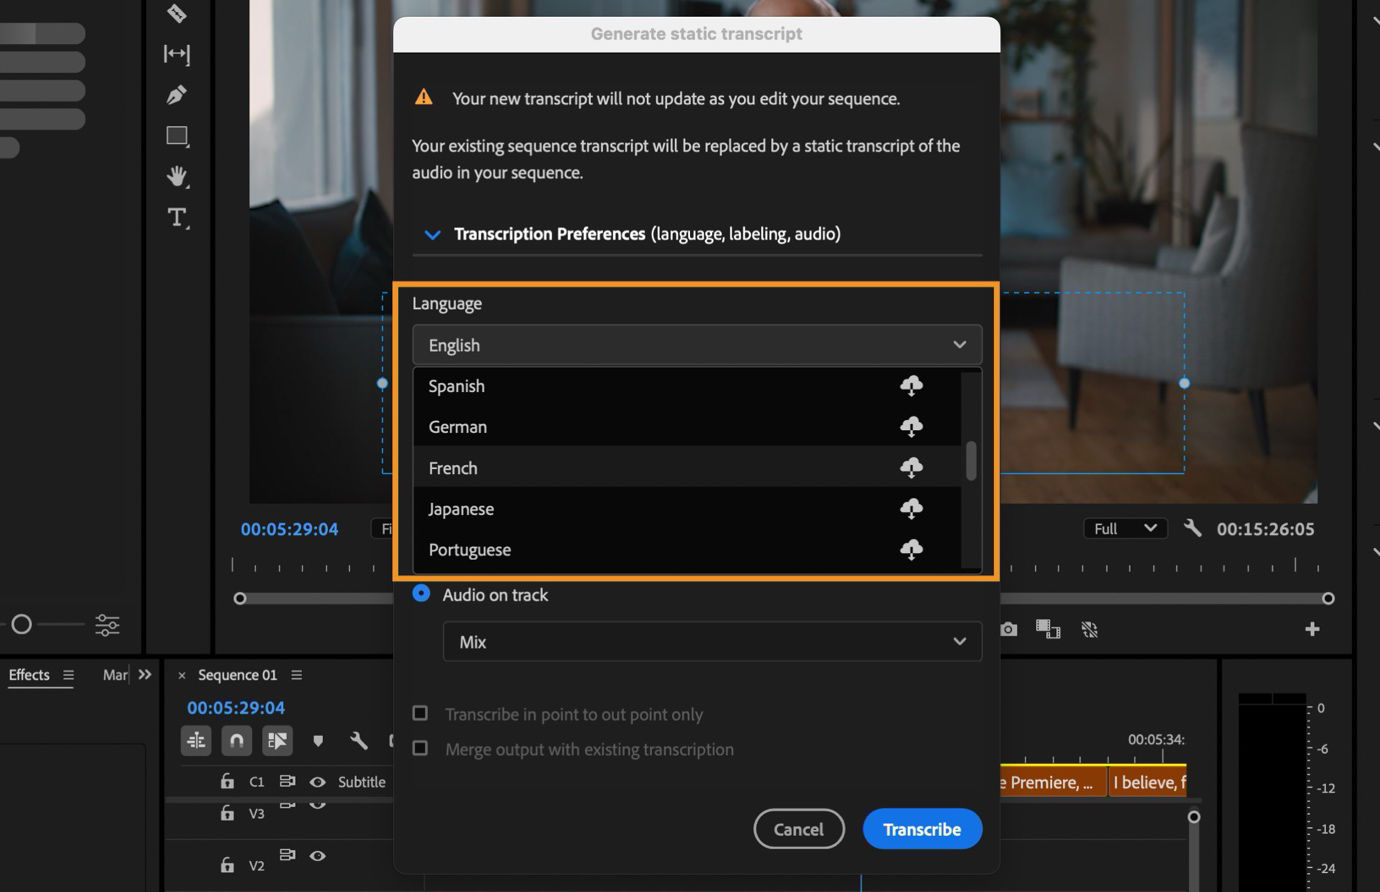Open the Mix audio track dropdown
The width and height of the screenshot is (1380, 892).
point(712,641)
